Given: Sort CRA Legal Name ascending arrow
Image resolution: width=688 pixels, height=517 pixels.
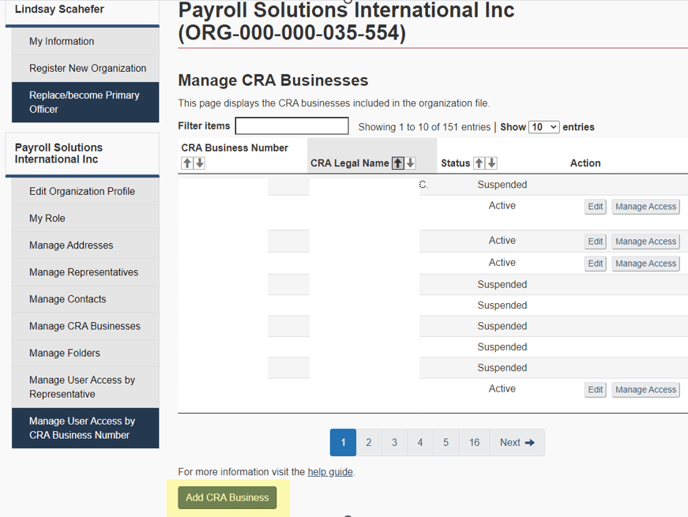Looking at the screenshot, I should (397, 163).
